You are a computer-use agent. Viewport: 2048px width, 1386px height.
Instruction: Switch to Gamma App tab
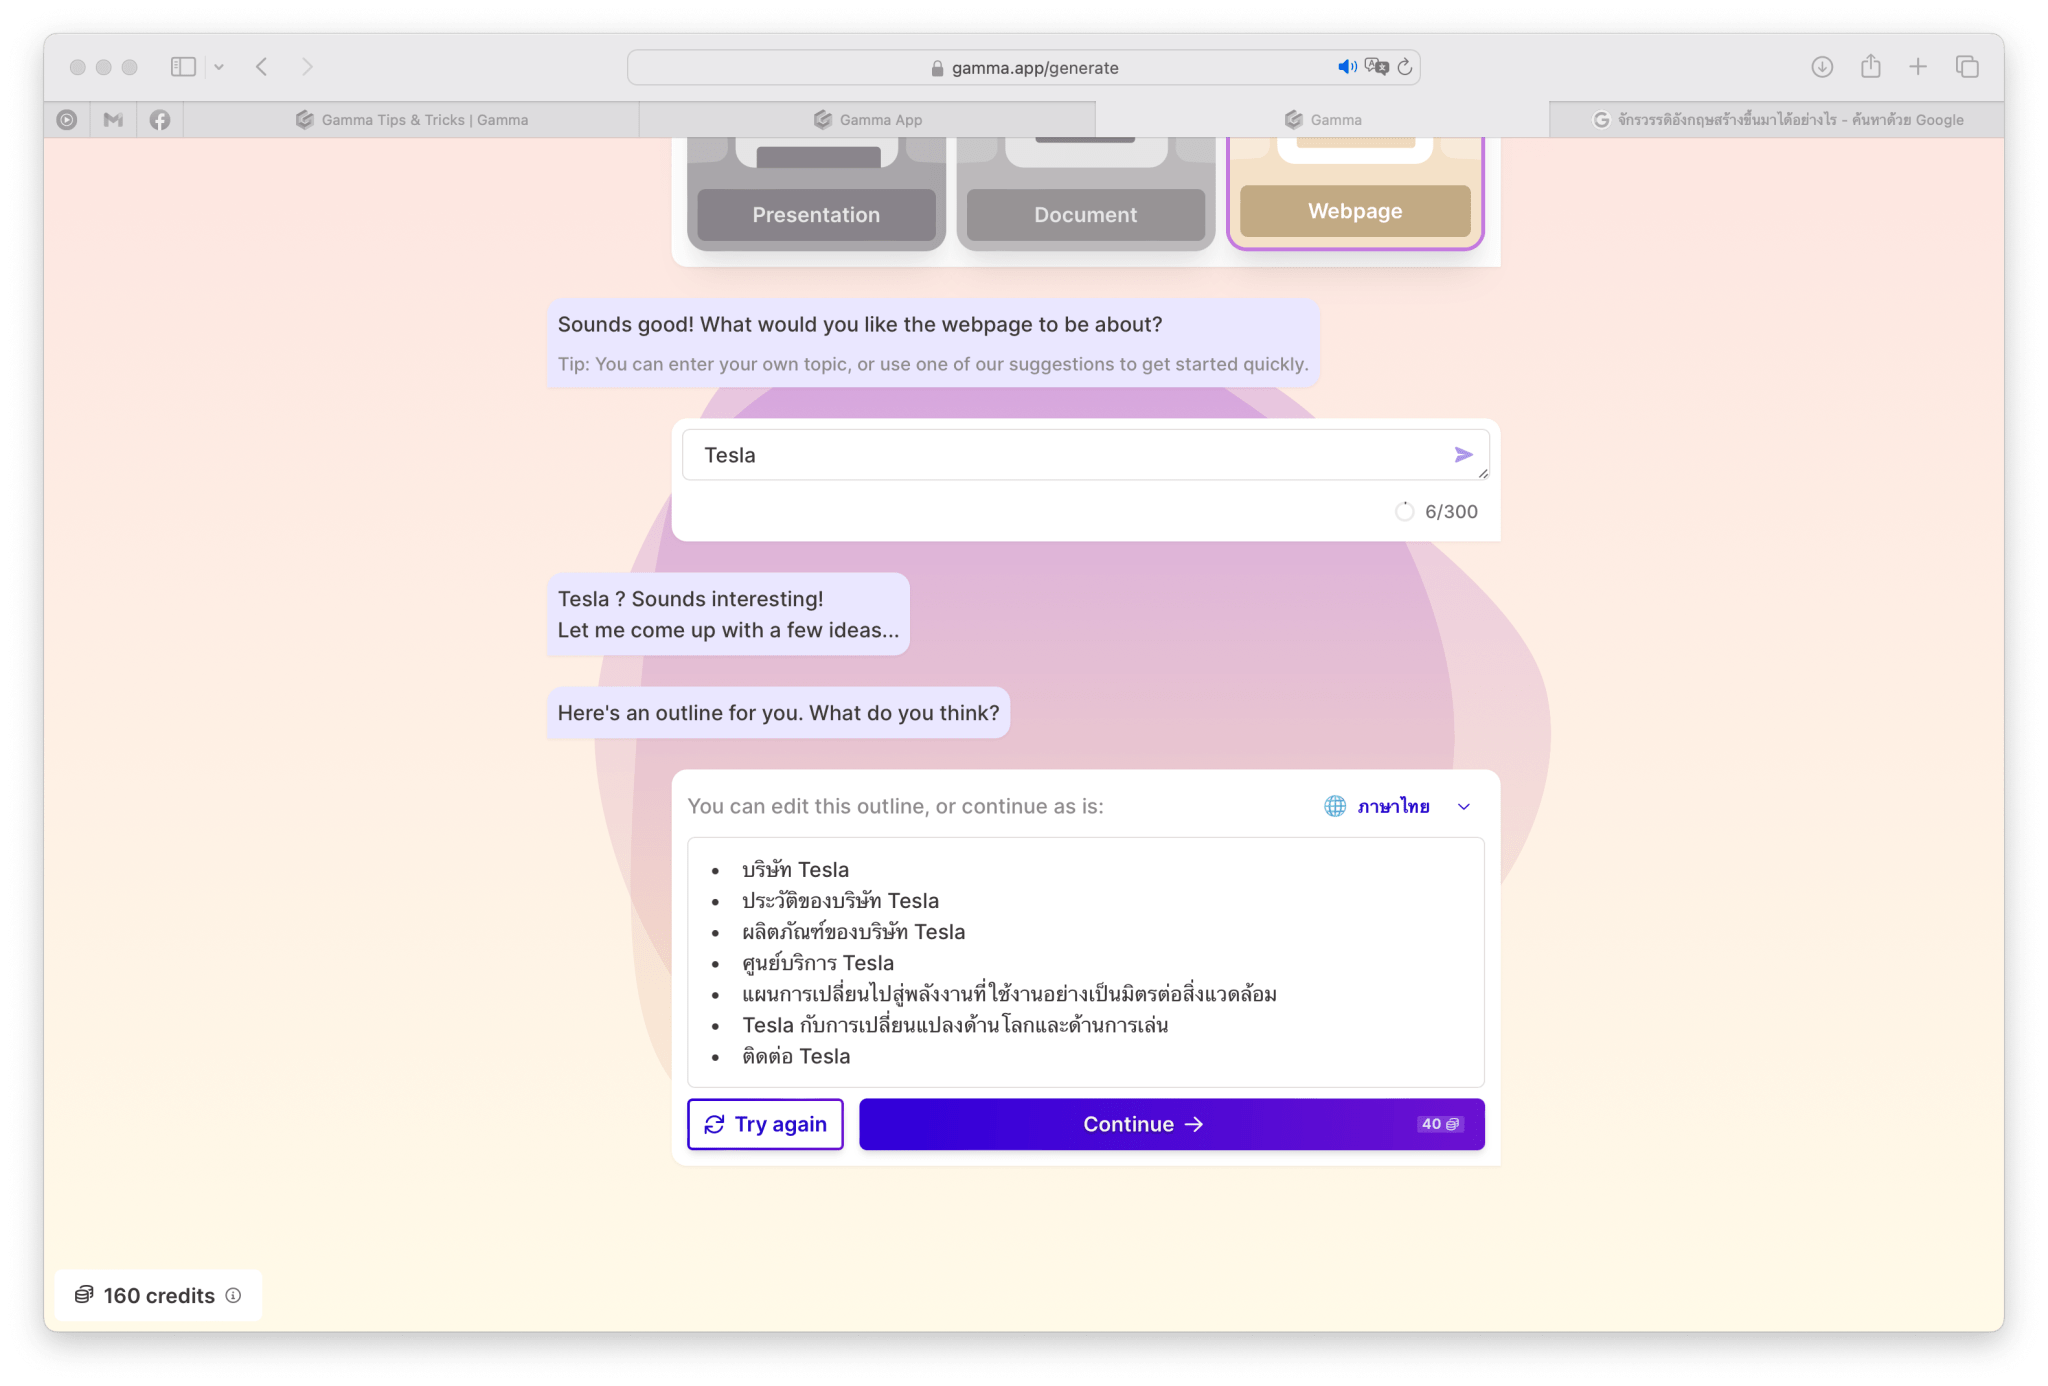[x=868, y=120]
